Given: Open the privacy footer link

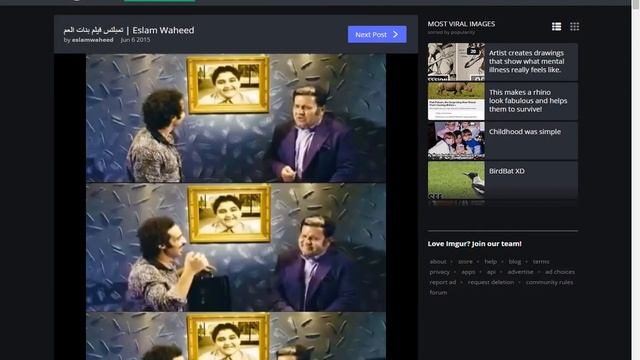Looking at the screenshot, I should click(440, 272).
